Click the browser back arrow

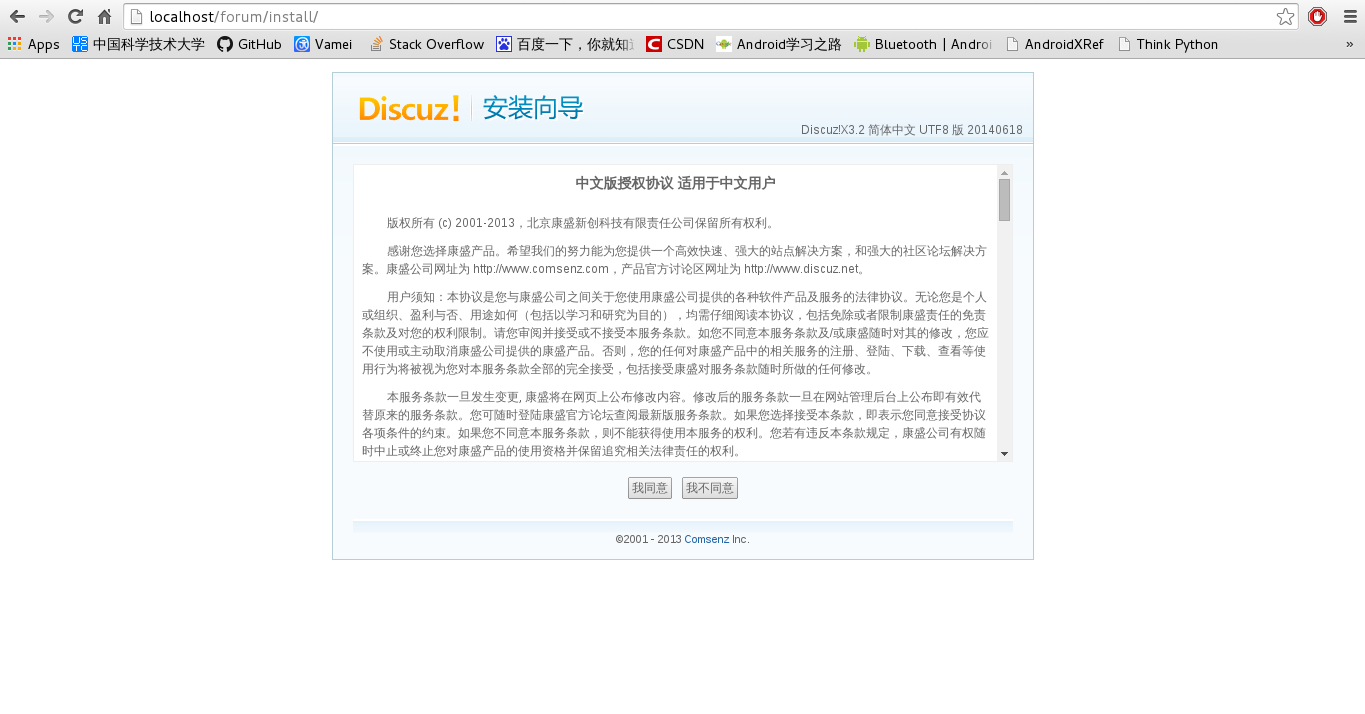17,16
